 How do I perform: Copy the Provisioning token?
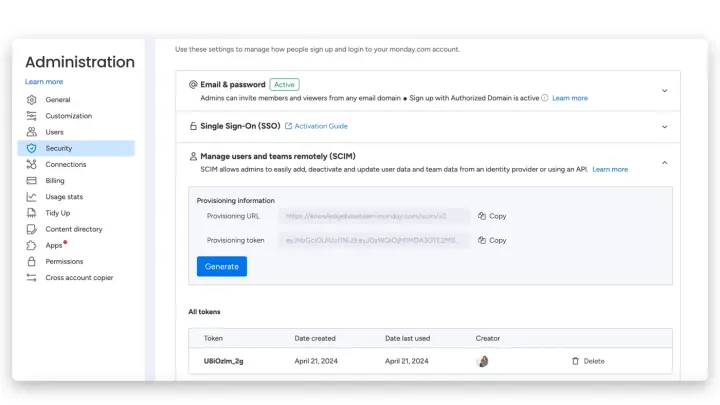click(492, 240)
